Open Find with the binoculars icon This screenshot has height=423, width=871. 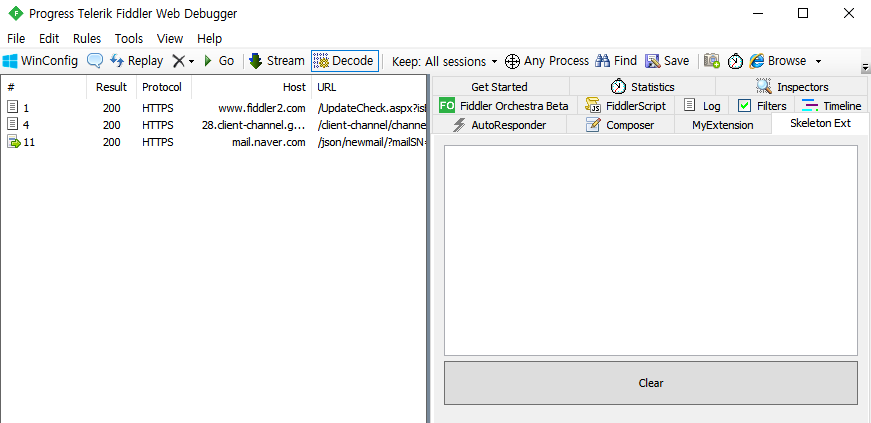coord(615,61)
